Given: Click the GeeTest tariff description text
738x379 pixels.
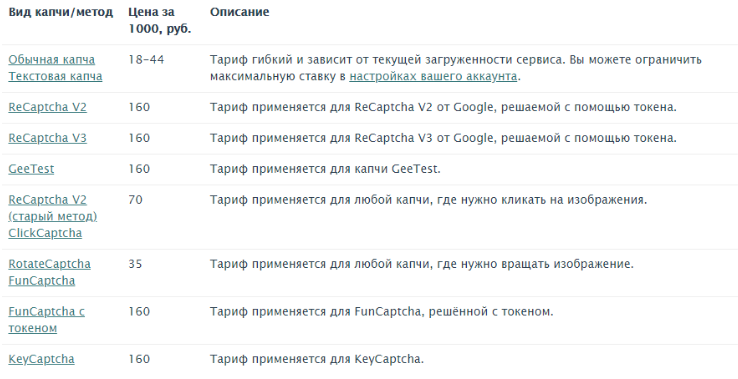Looking at the screenshot, I should pos(325,169).
